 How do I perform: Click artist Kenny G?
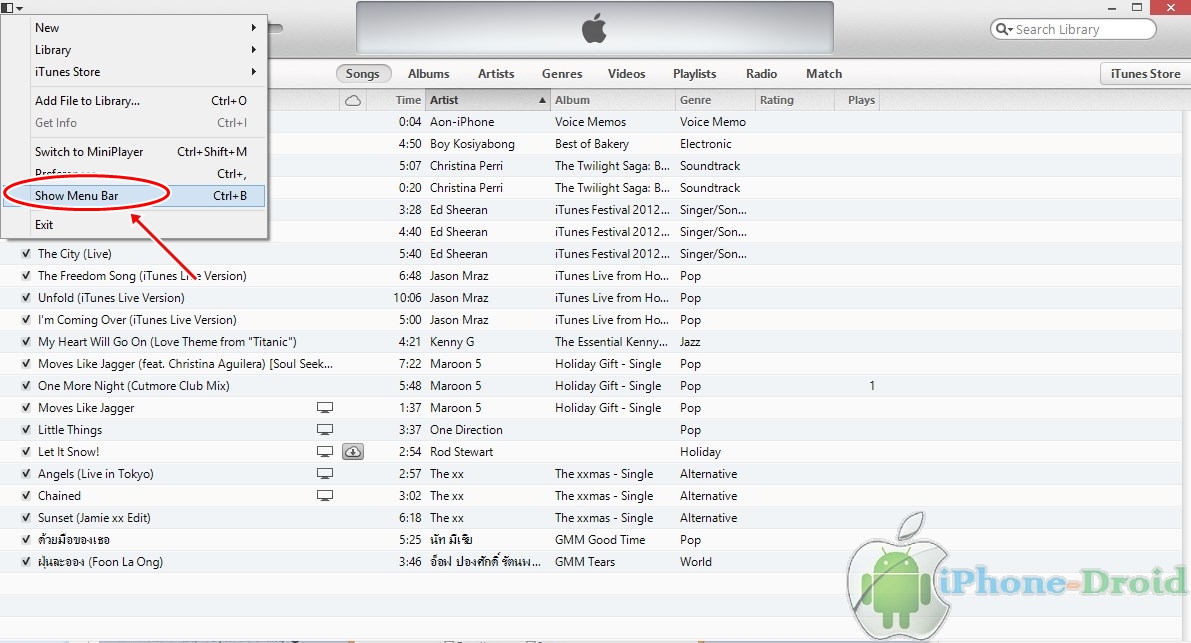tap(452, 342)
